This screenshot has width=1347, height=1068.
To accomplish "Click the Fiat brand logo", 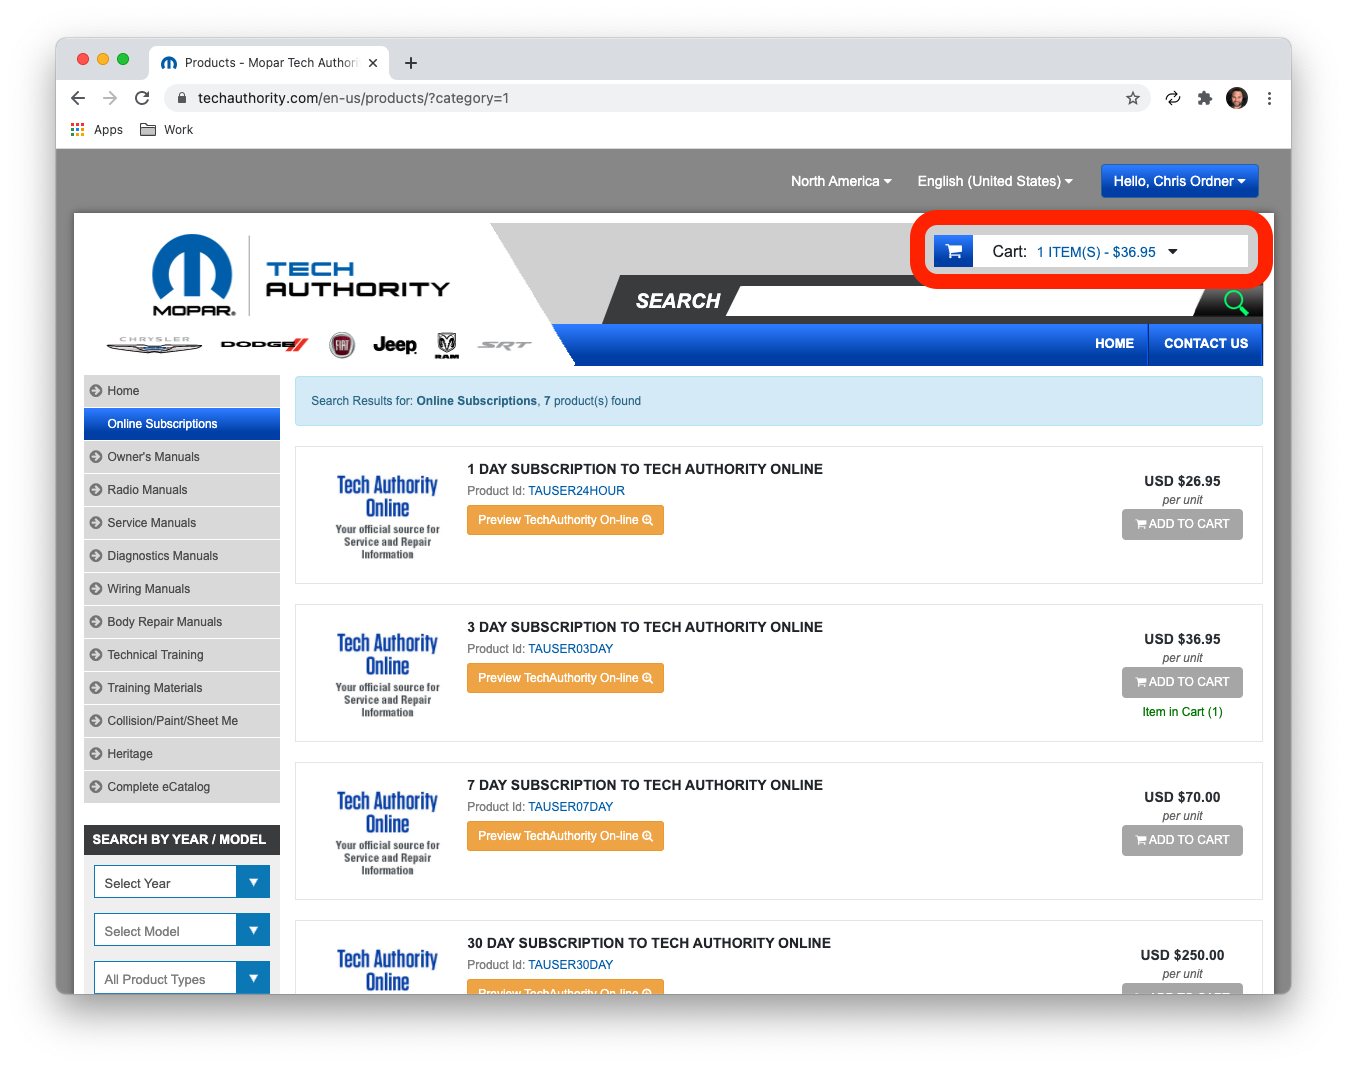I will pos(342,345).
